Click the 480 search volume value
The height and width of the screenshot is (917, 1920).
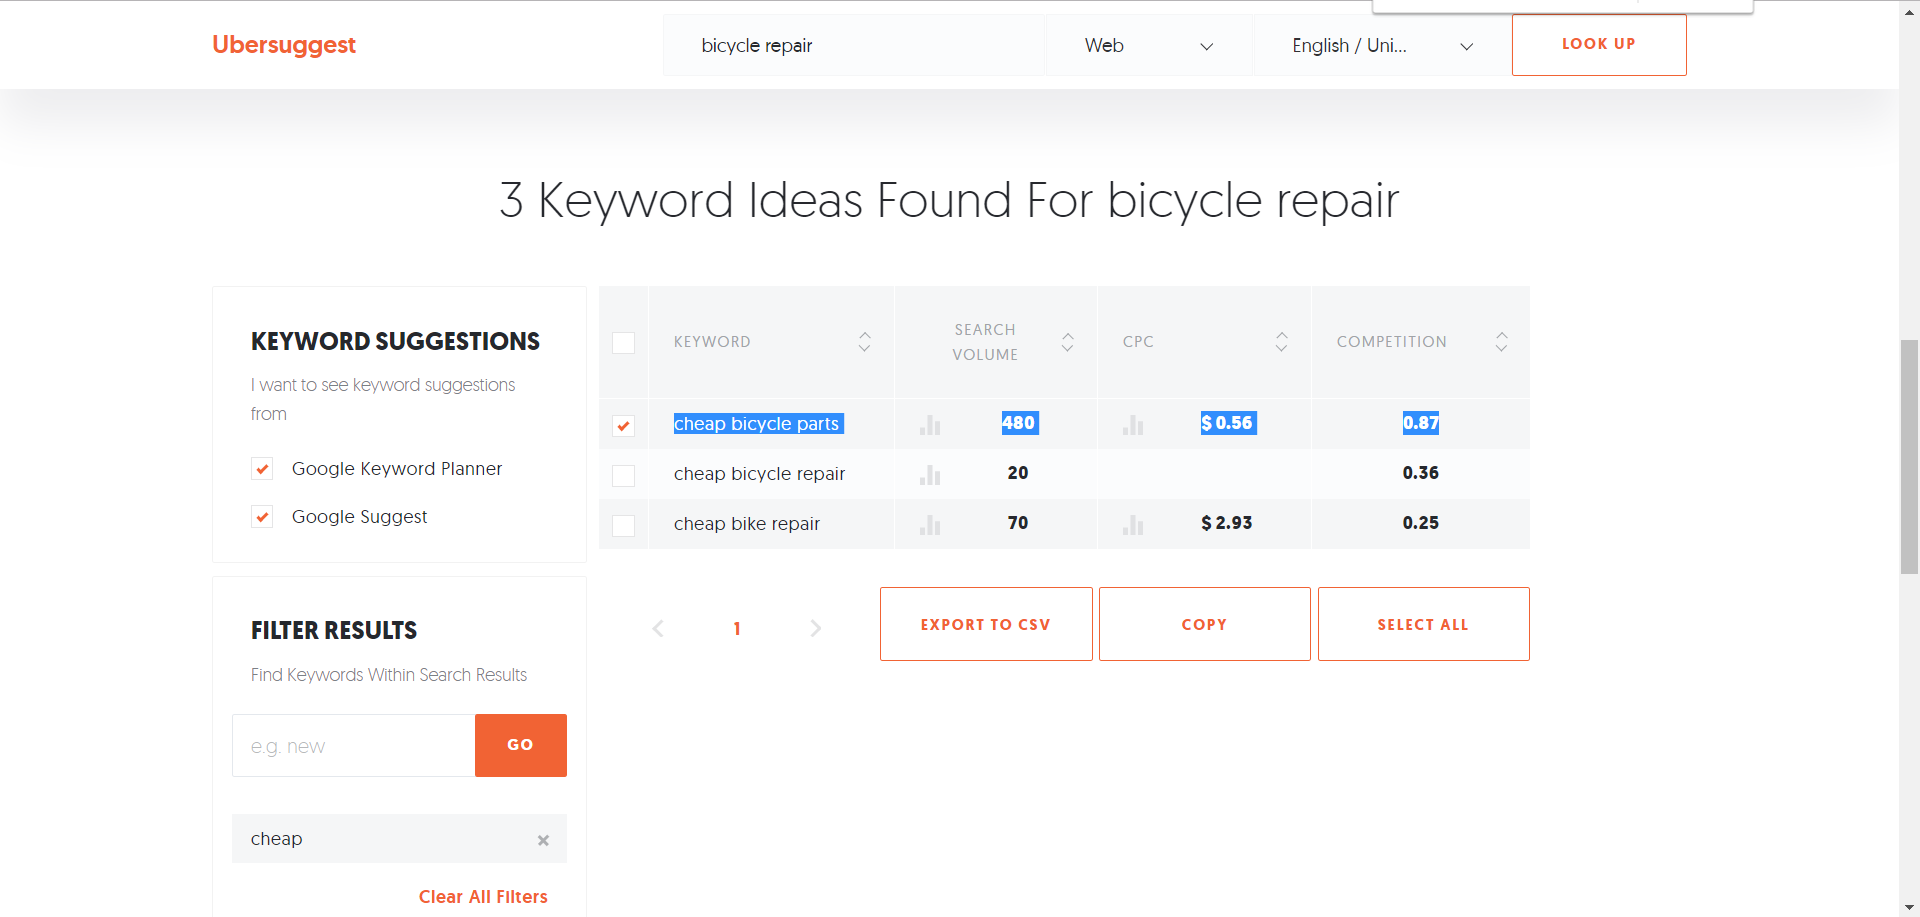(1019, 423)
